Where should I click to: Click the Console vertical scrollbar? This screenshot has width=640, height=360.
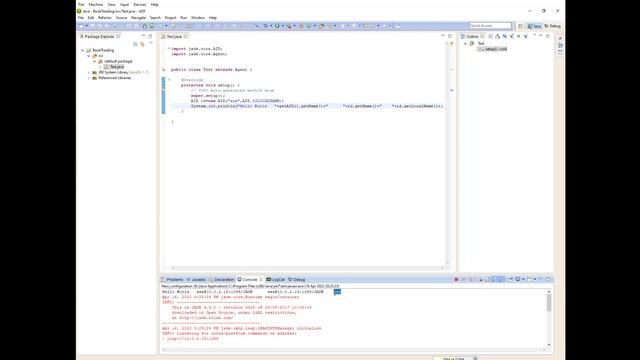click(x=549, y=302)
